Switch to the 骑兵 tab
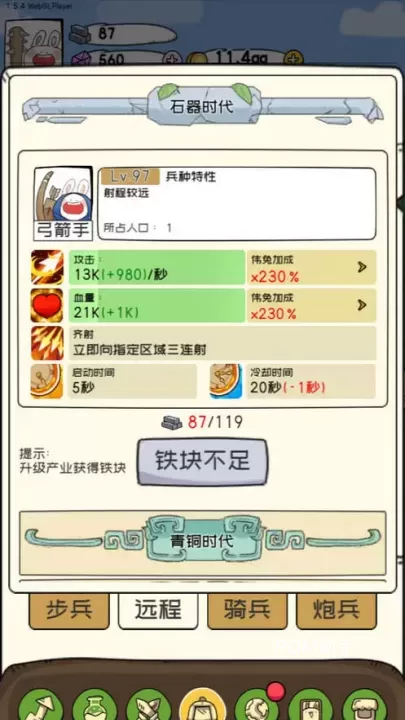This screenshot has height=720, width=405. click(x=248, y=611)
